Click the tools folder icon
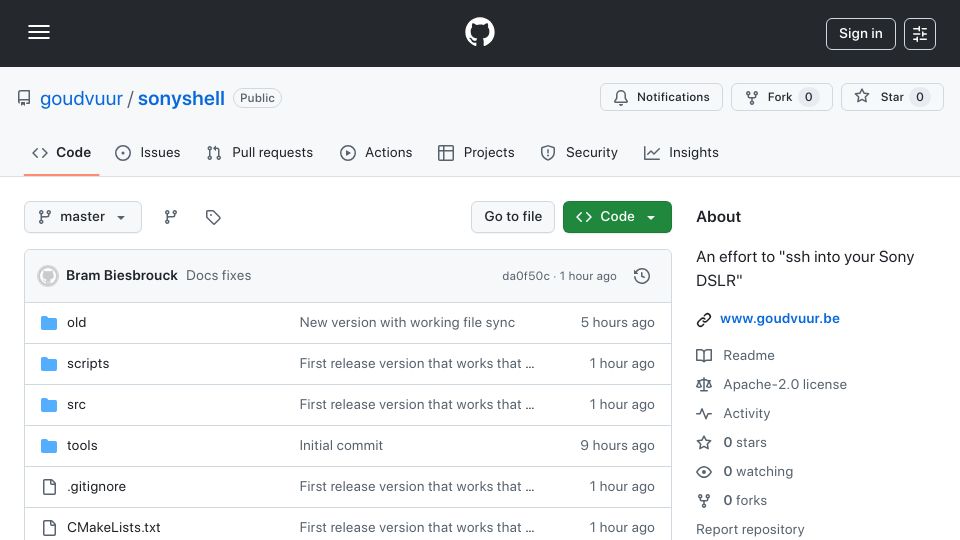Viewport: 960px width, 540px height. (x=49, y=446)
